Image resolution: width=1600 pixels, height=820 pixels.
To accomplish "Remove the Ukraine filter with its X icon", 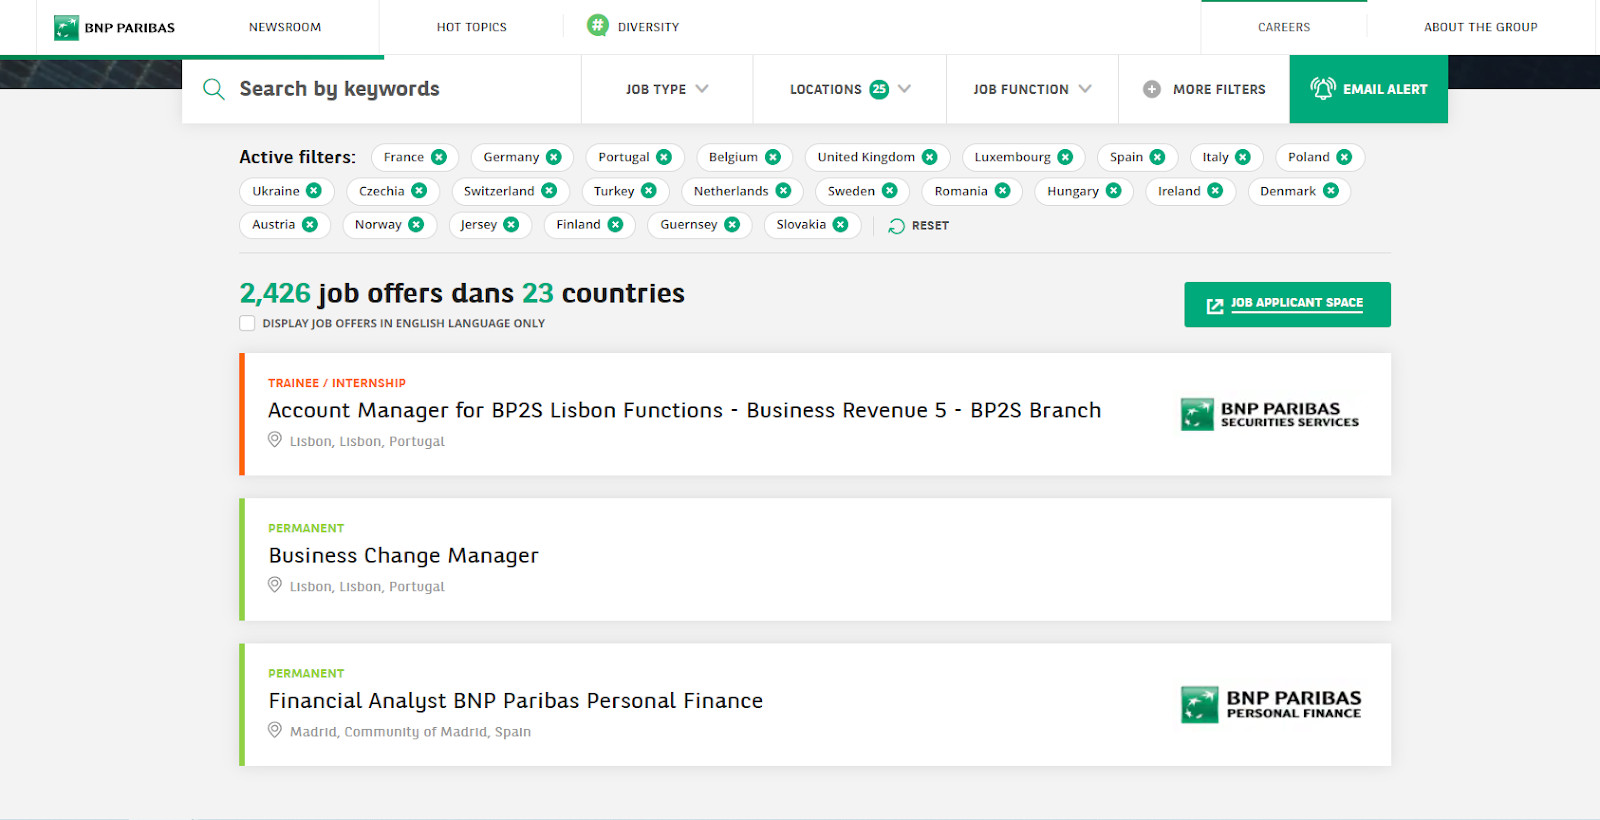I will (314, 190).
